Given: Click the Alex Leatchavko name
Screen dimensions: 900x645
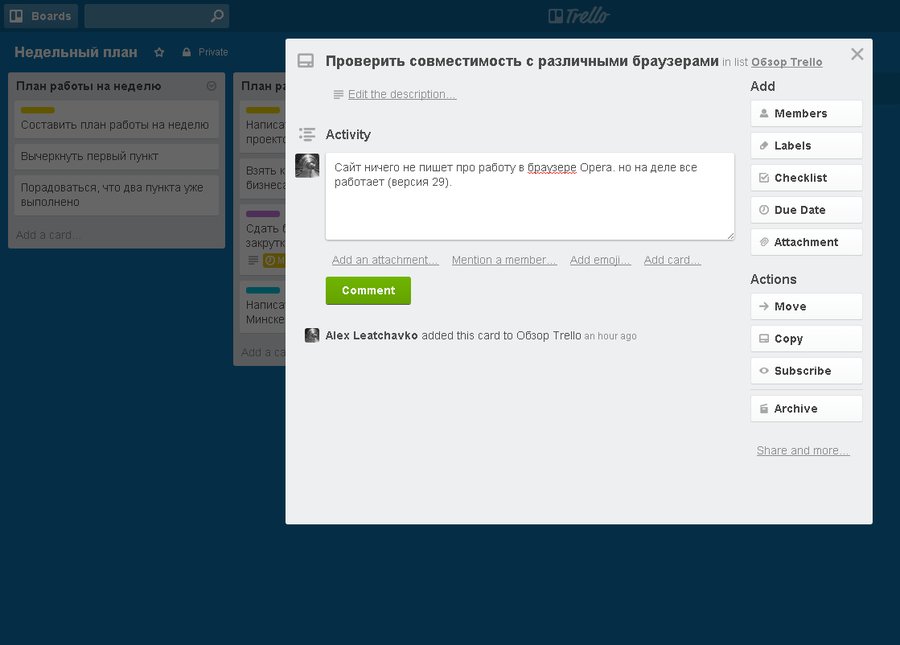Looking at the screenshot, I should (x=371, y=336).
